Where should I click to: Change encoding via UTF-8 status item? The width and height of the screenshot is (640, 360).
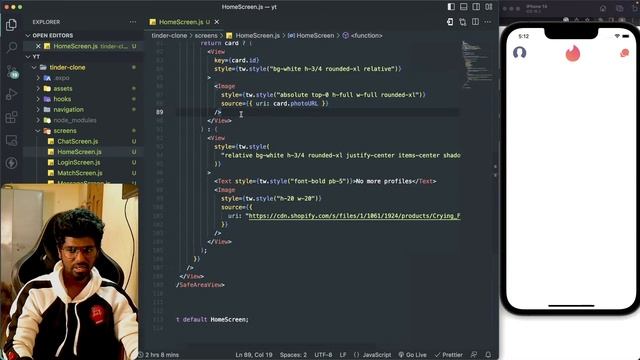(x=323, y=355)
